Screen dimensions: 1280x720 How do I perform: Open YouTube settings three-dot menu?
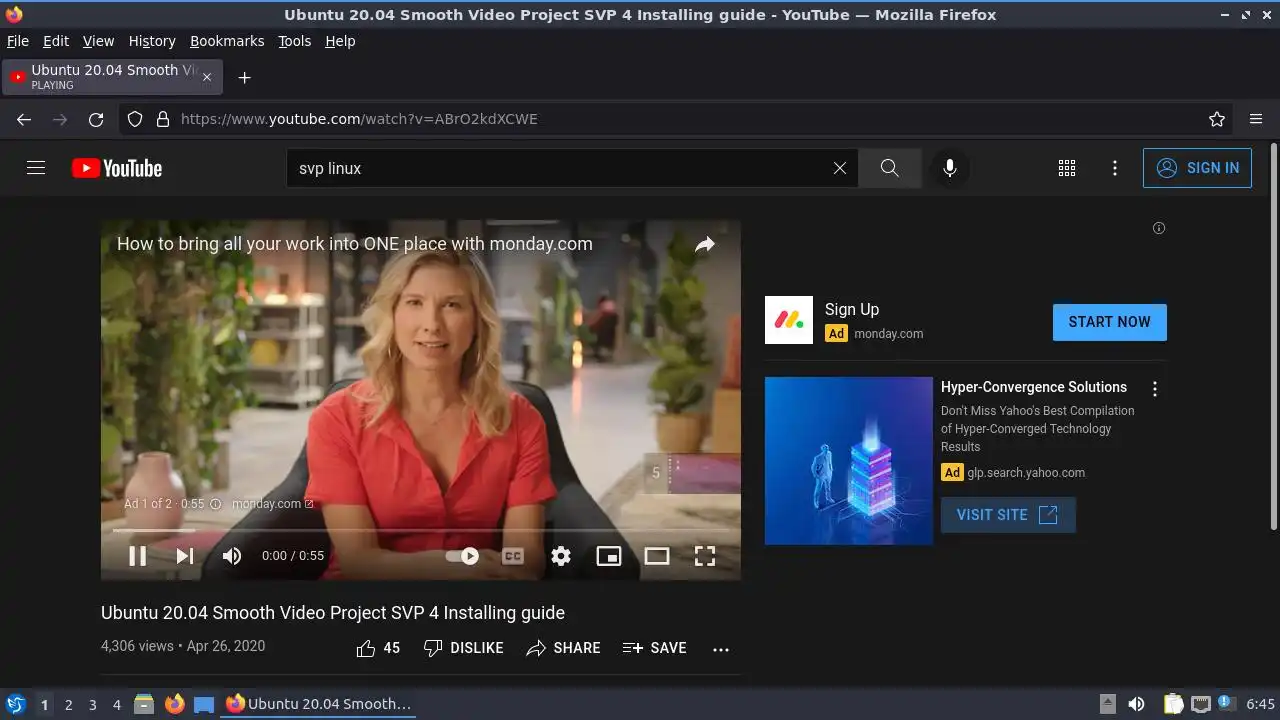click(1115, 168)
